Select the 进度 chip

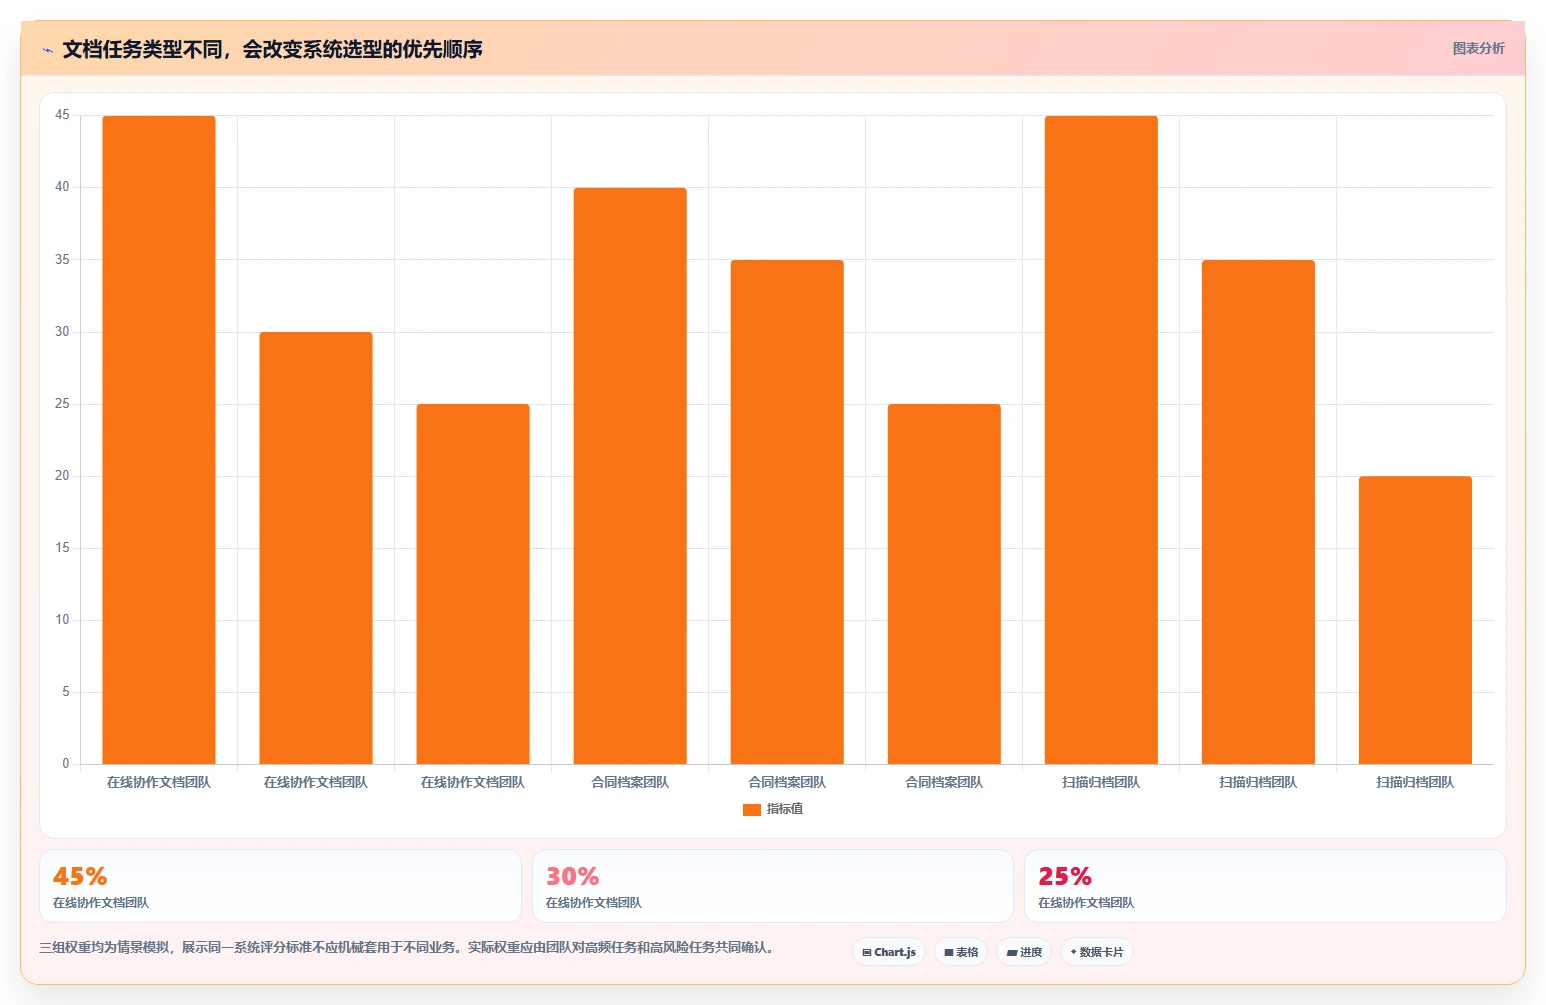coord(1024,952)
